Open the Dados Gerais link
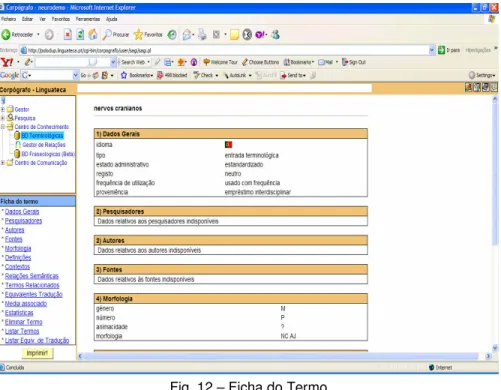This screenshot has height=390, width=501. tap(22, 212)
